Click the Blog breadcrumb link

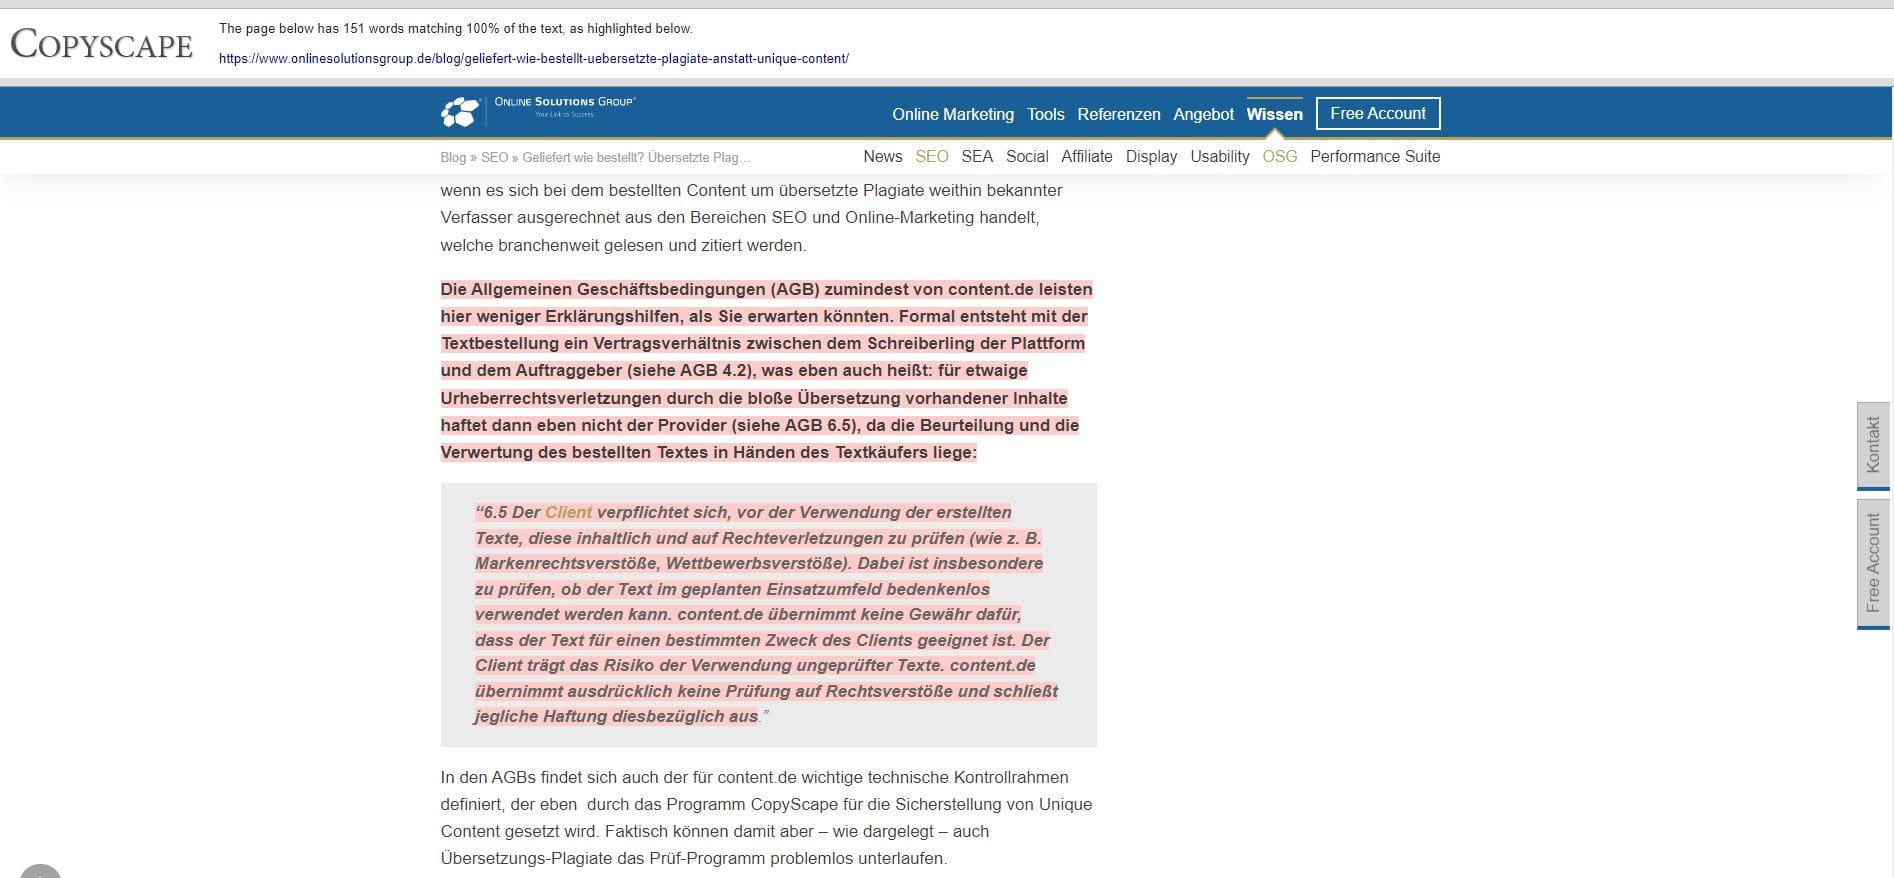tap(453, 157)
